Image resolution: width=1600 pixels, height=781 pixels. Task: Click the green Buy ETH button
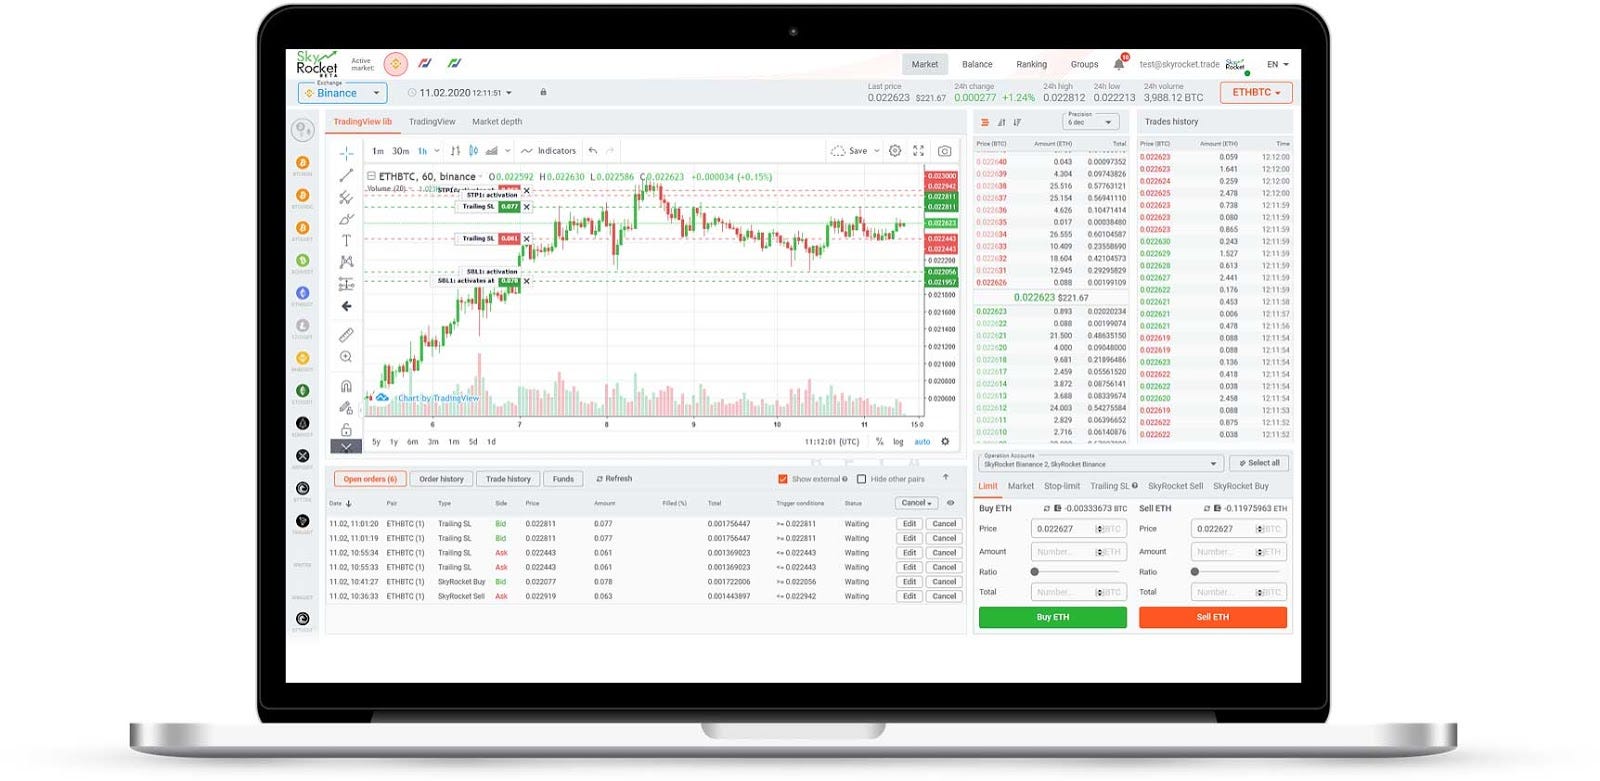pos(1053,617)
